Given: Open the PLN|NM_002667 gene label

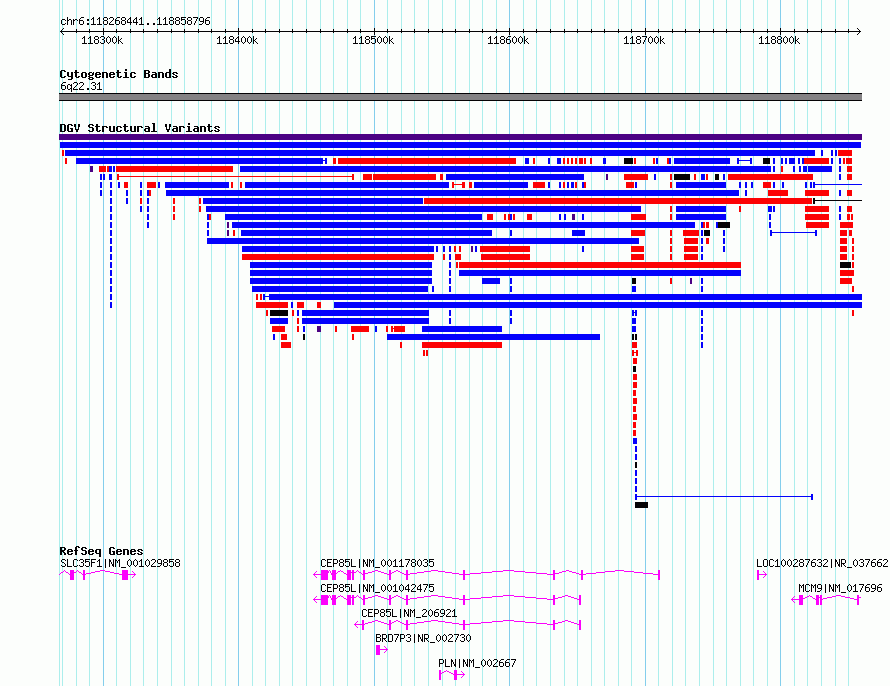Looking at the screenshot, I should (x=477, y=663).
